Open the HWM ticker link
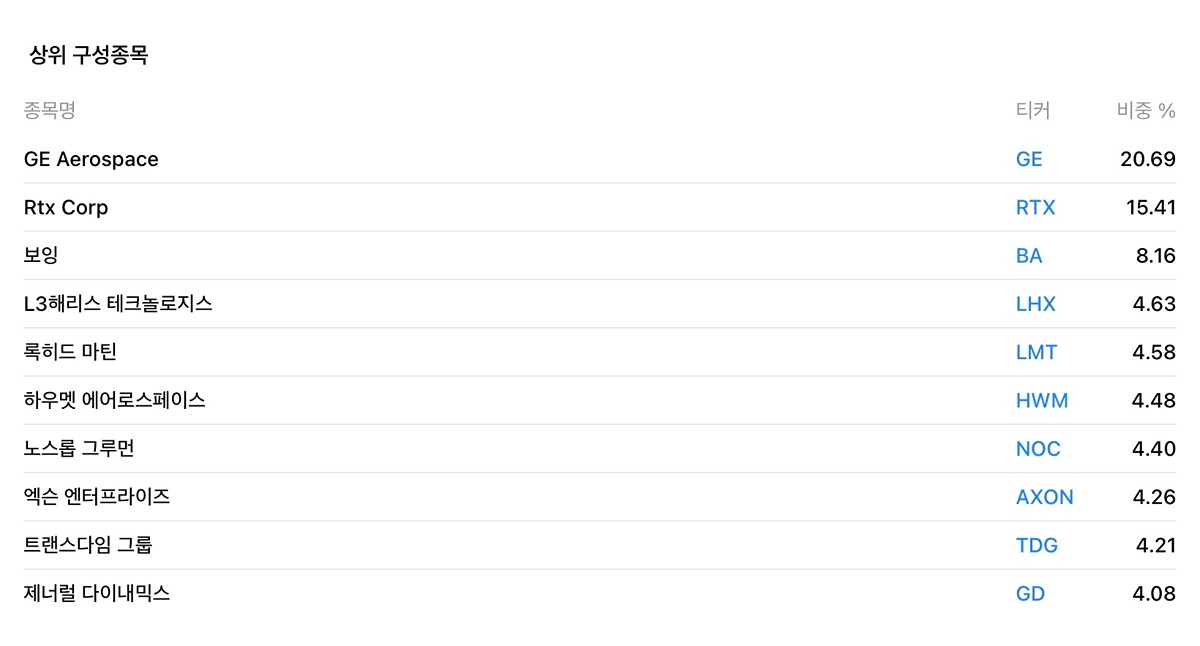This screenshot has height=646, width=1200. pyautogui.click(x=1042, y=401)
